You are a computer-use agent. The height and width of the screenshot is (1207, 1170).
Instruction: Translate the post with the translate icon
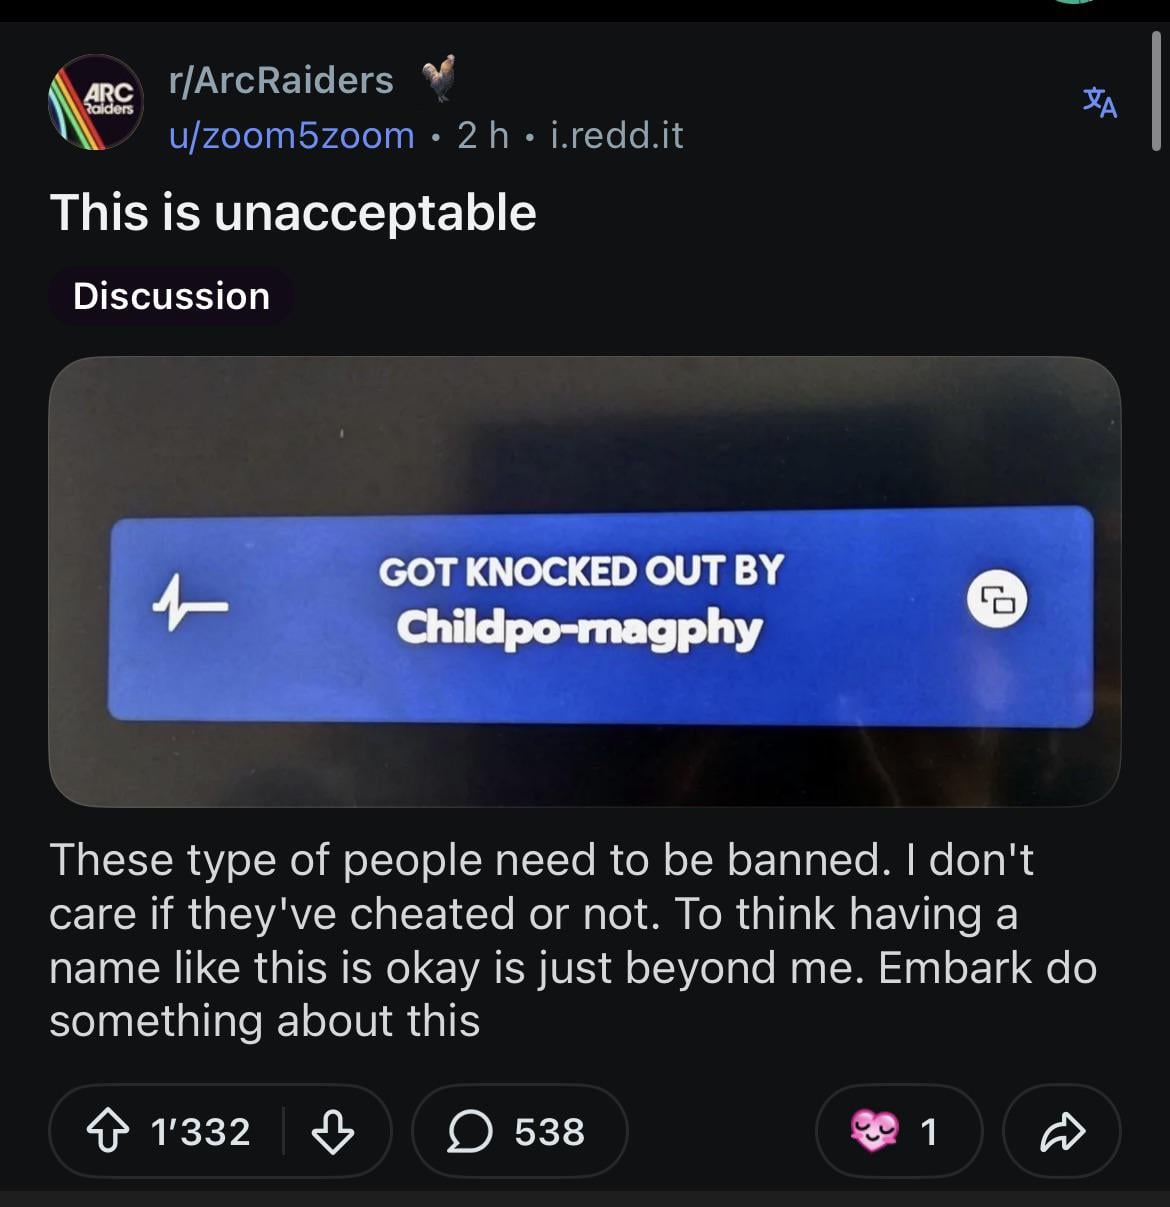point(1100,103)
